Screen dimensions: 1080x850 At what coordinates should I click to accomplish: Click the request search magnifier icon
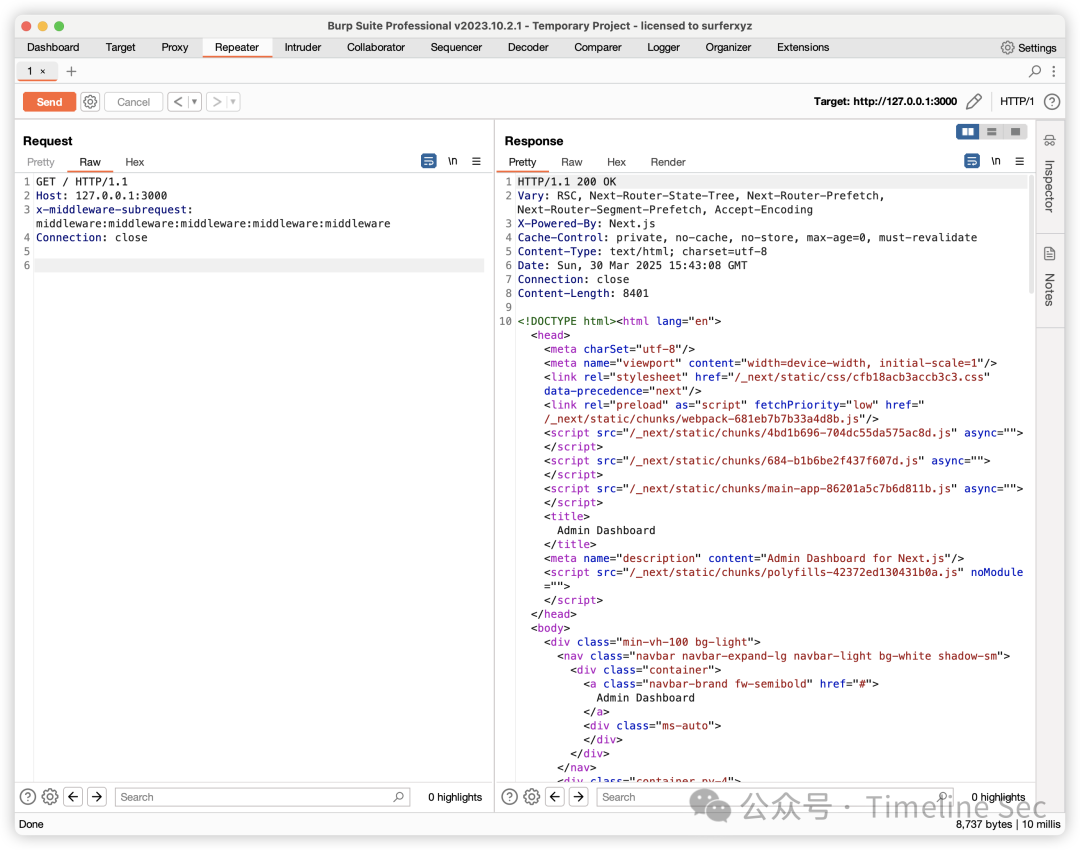click(x=399, y=797)
